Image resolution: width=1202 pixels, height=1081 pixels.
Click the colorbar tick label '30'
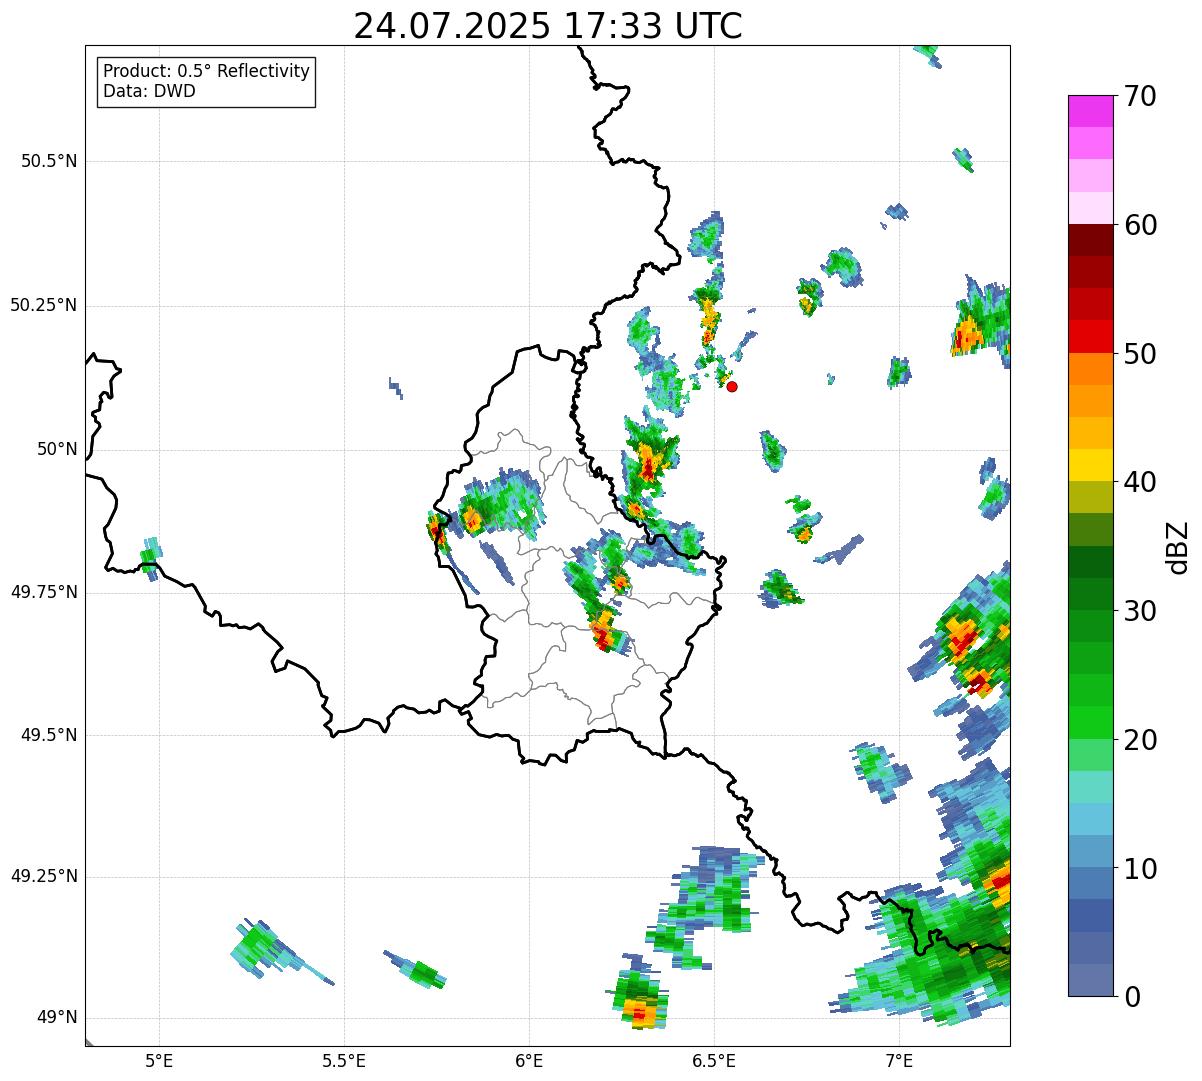pyautogui.click(x=1140, y=611)
